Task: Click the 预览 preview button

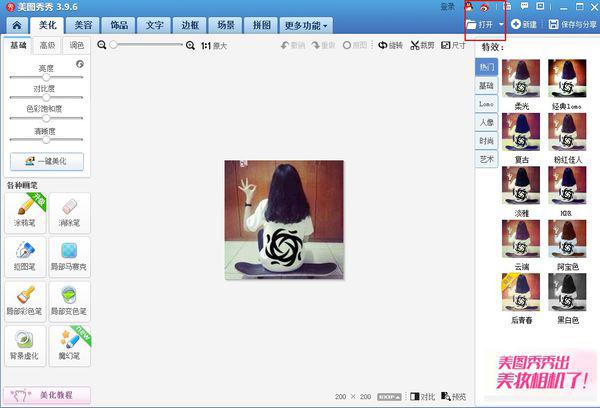Action: tap(453, 397)
